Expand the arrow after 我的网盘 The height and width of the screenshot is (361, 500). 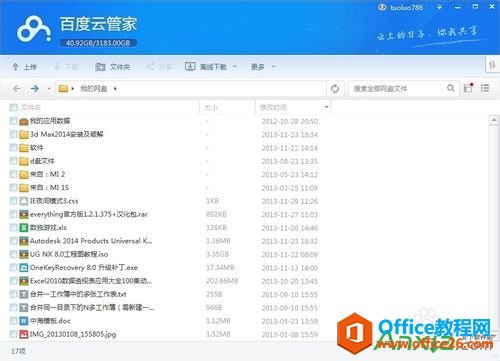point(115,89)
